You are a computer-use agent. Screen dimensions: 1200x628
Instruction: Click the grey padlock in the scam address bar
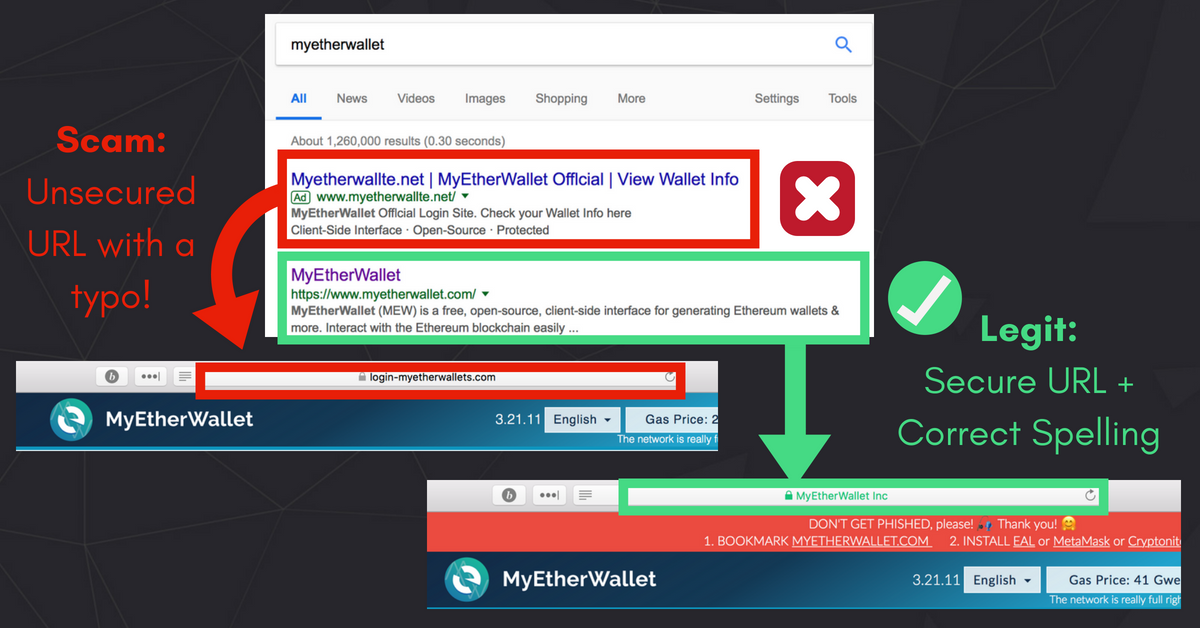tap(363, 377)
